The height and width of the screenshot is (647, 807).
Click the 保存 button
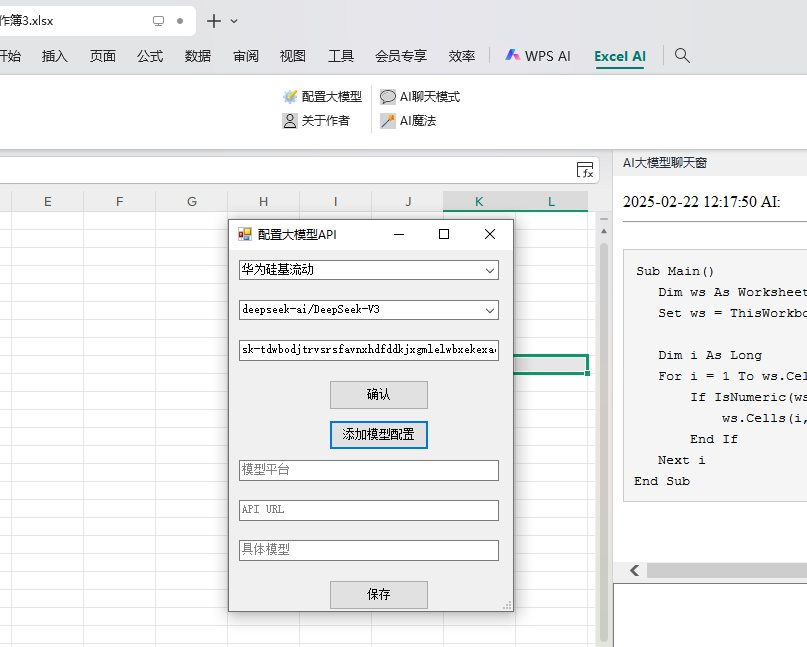(x=379, y=595)
